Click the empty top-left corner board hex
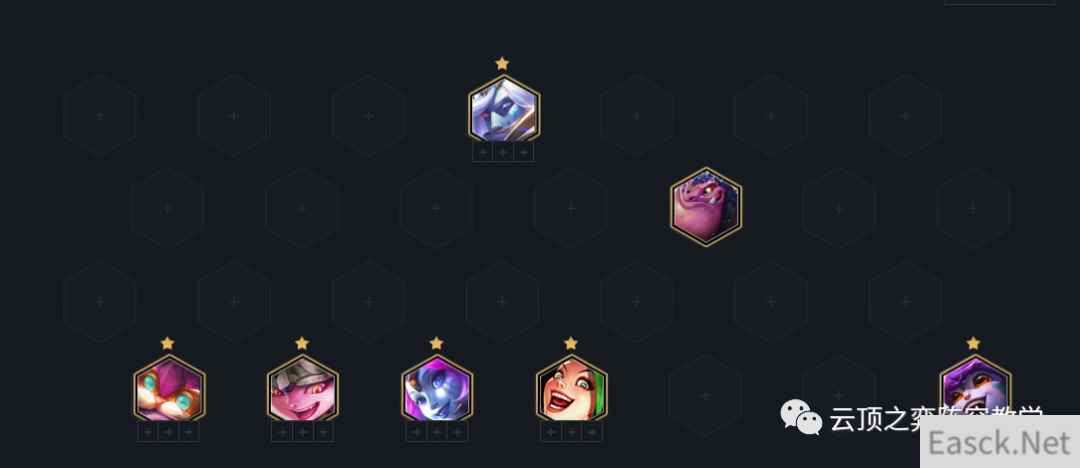Image resolution: width=1080 pixels, height=468 pixels. (x=100, y=116)
